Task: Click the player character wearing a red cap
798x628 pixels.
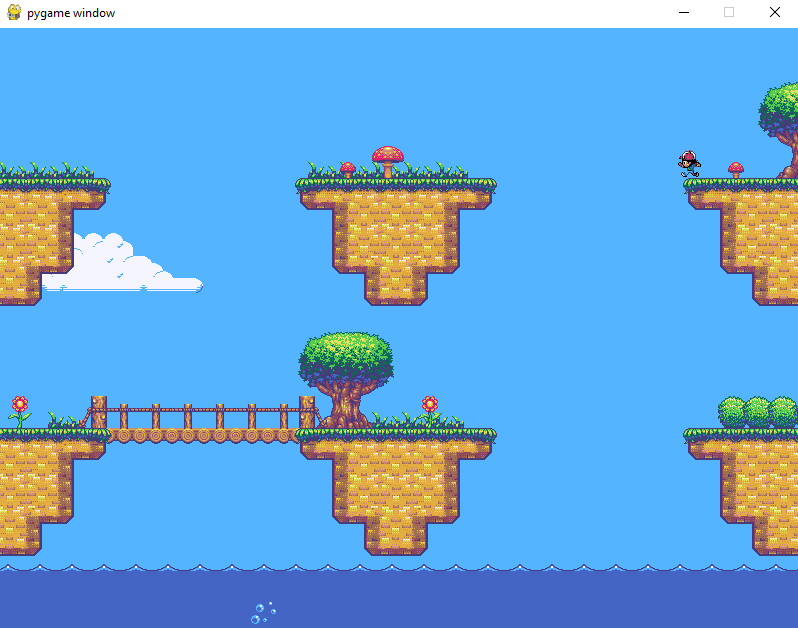Action: 689,165
